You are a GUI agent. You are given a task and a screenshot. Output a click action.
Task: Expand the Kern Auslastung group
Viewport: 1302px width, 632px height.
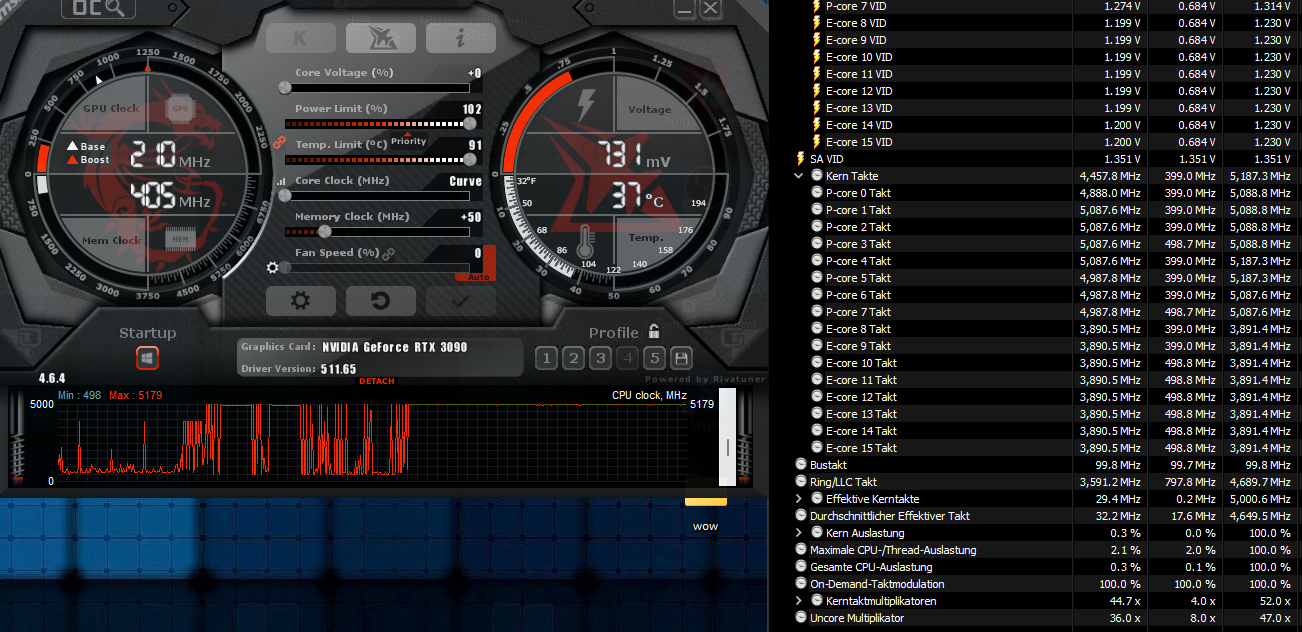pos(799,533)
